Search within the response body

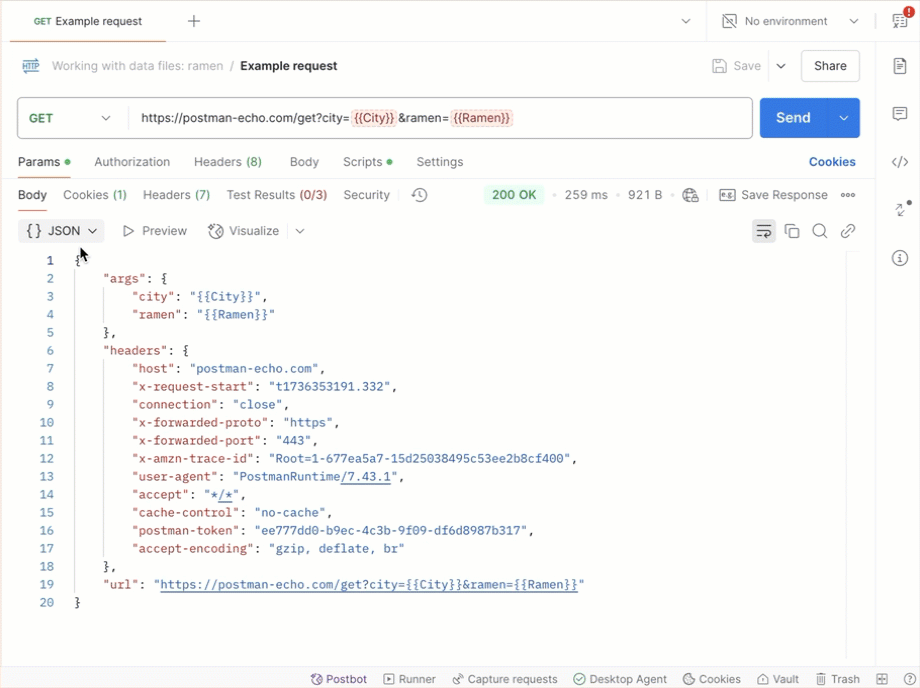coord(820,230)
